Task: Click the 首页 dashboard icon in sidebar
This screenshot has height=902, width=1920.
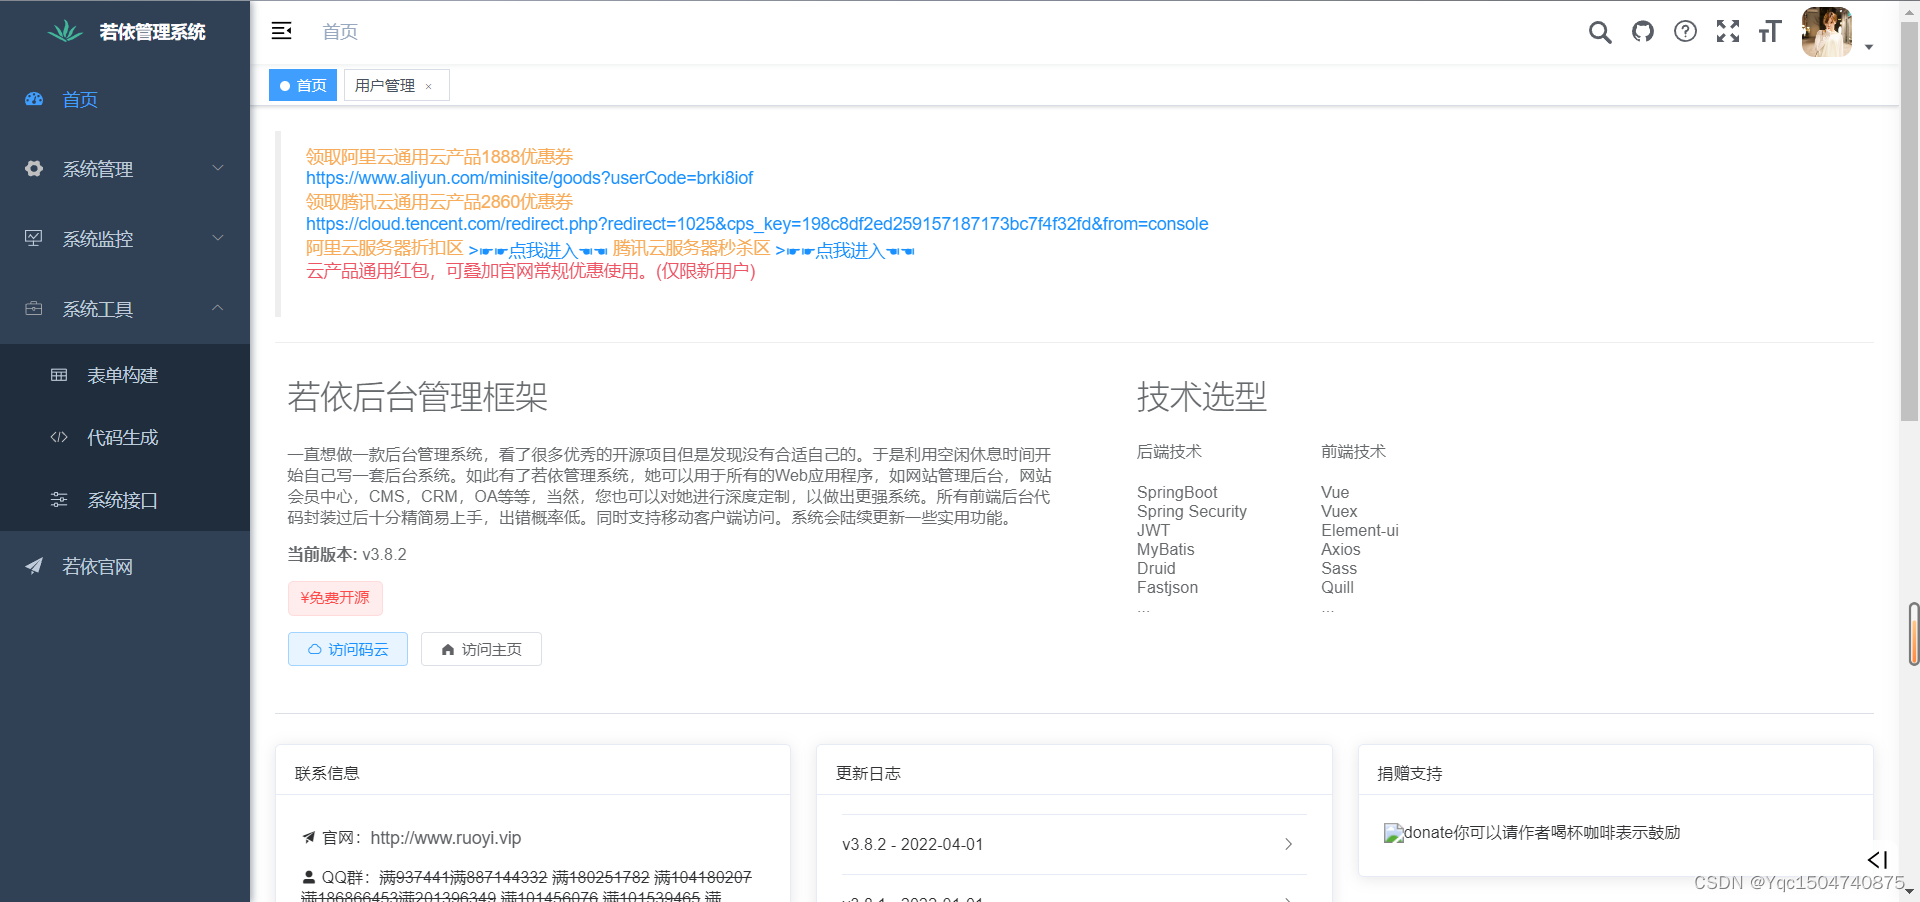Action: [x=34, y=99]
